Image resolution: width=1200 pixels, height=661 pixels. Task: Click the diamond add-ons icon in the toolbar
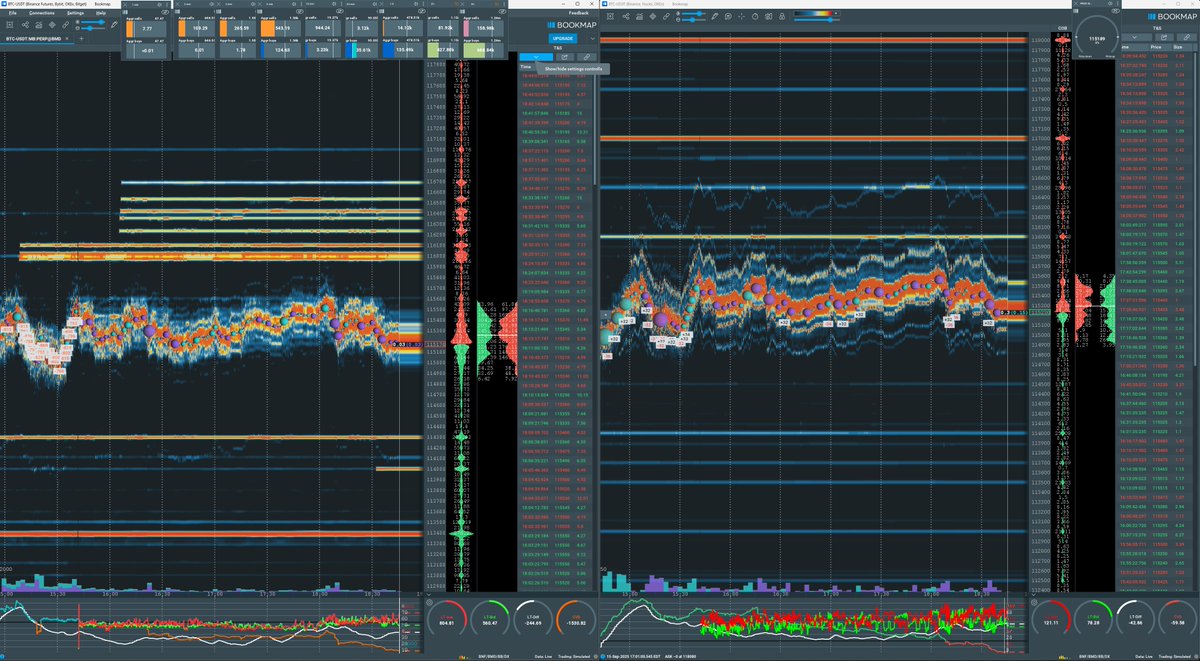pyautogui.click(x=652, y=16)
